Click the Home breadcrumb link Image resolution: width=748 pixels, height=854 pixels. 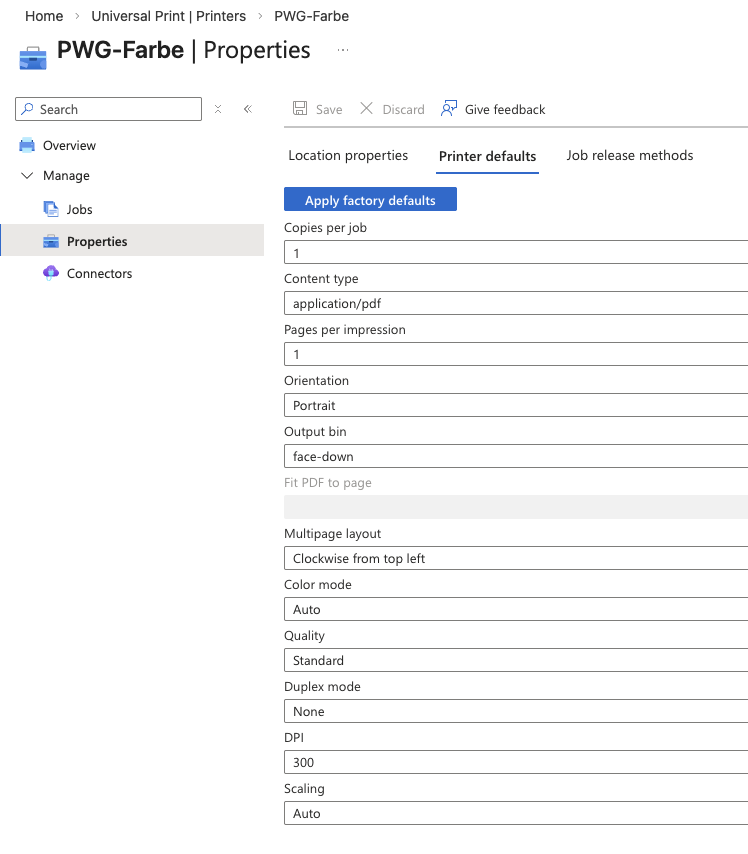tap(44, 16)
